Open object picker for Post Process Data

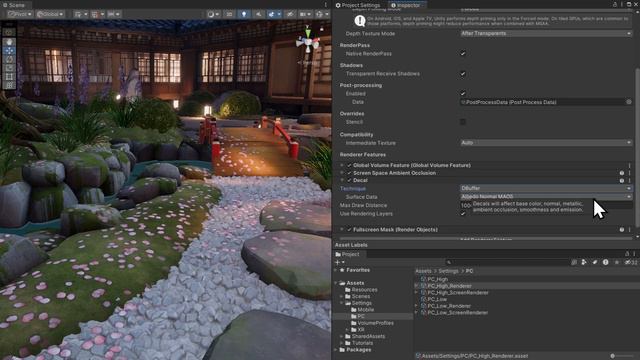629,102
